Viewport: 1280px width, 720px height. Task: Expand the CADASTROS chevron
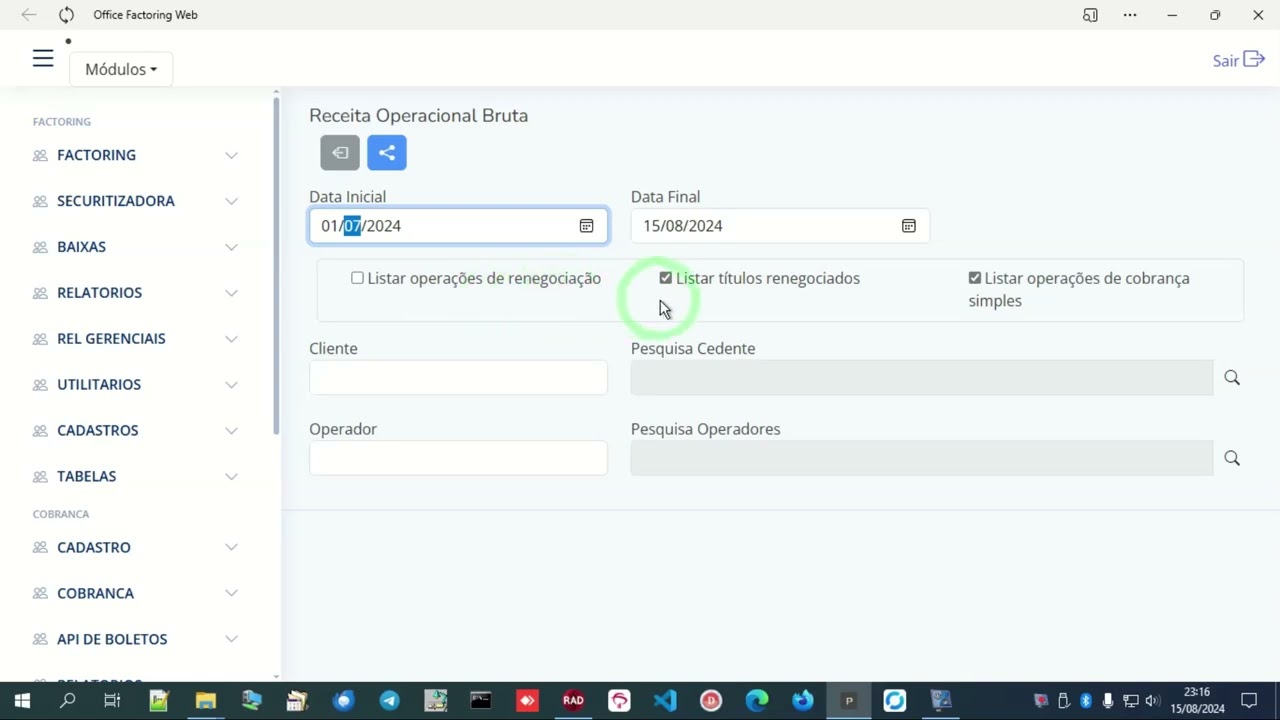[x=231, y=431]
